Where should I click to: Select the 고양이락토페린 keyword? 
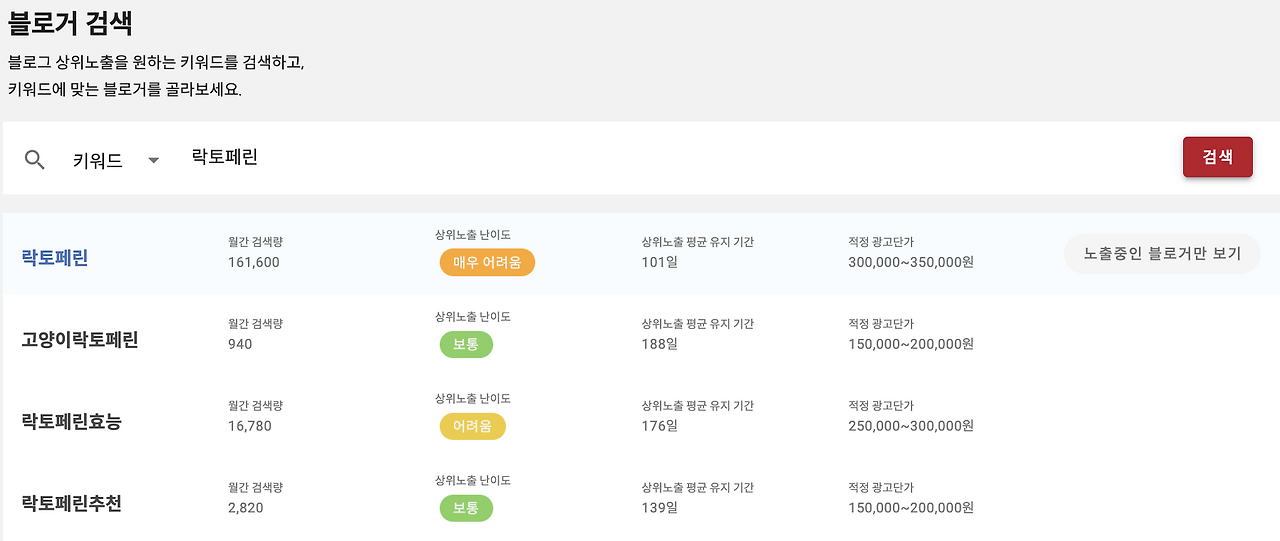tap(80, 340)
